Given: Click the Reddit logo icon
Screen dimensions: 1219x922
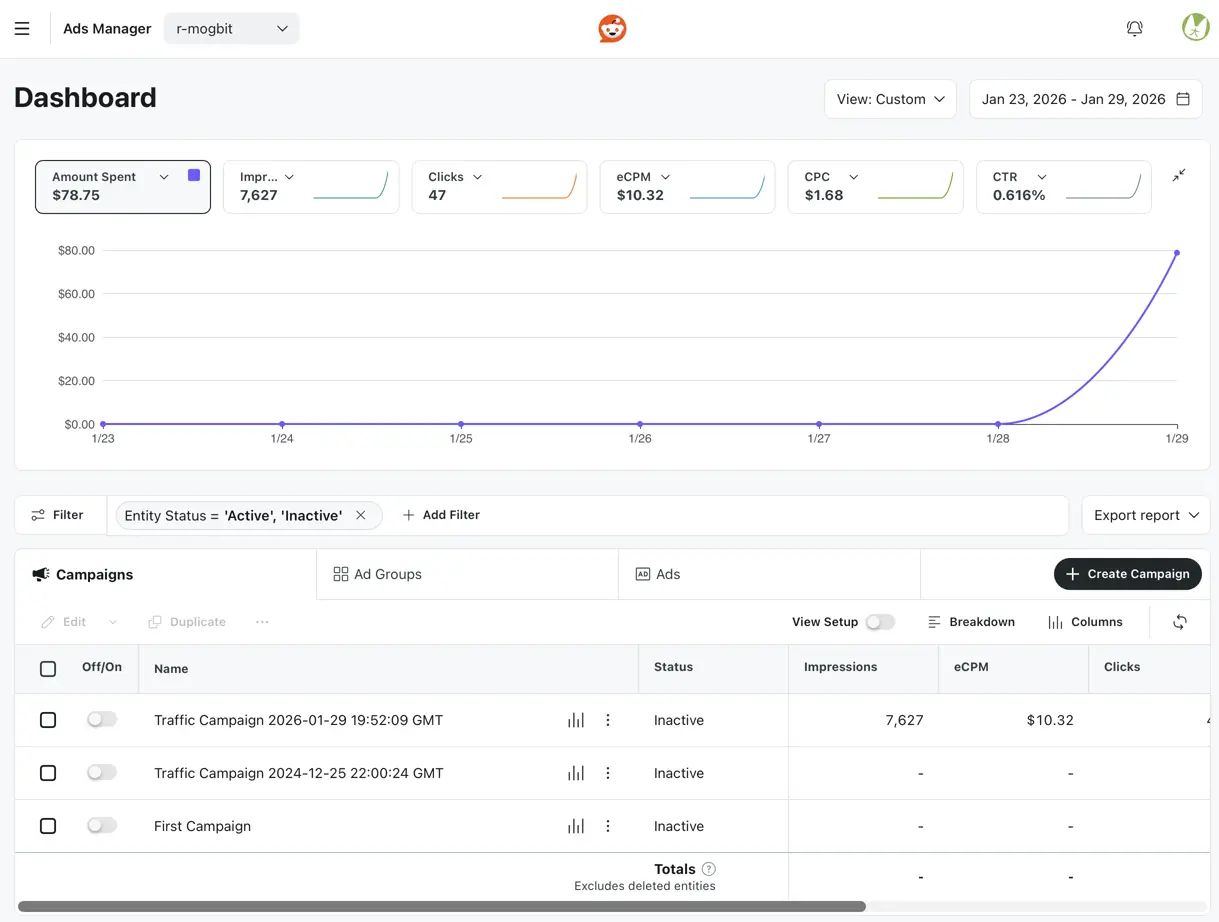Looking at the screenshot, I should coord(612,29).
